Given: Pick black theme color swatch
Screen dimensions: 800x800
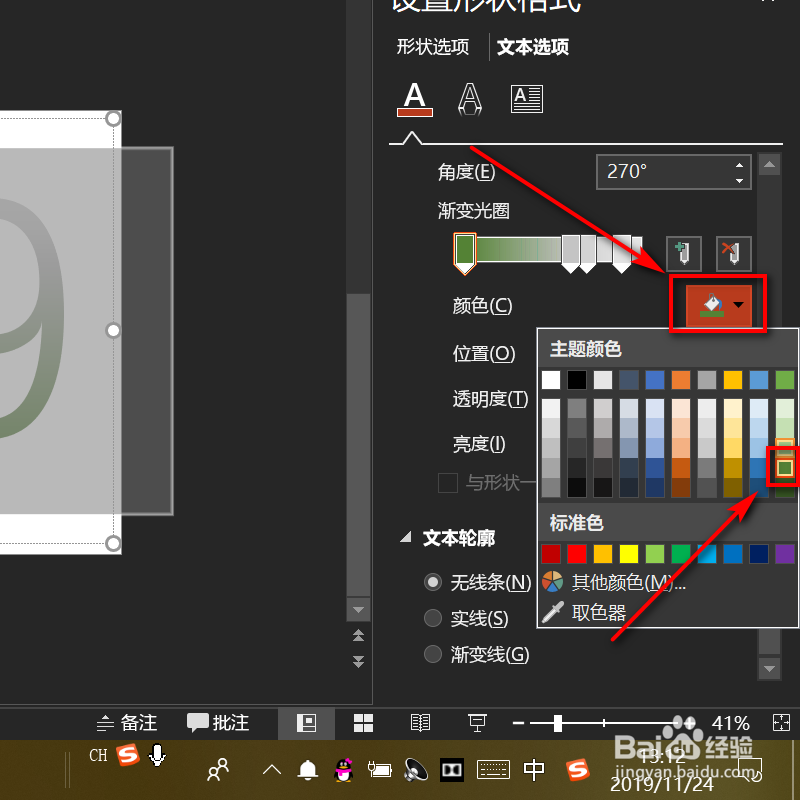Looking at the screenshot, I should pos(577,380).
